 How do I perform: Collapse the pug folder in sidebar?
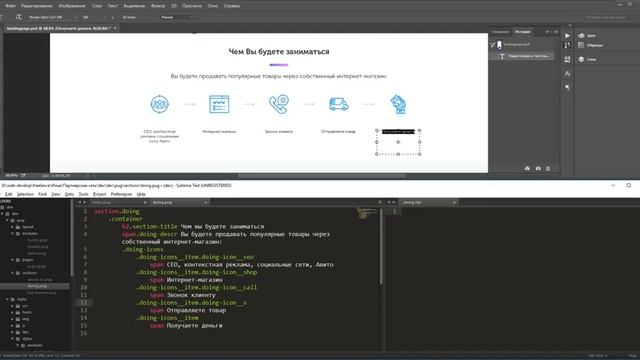(x=7, y=220)
